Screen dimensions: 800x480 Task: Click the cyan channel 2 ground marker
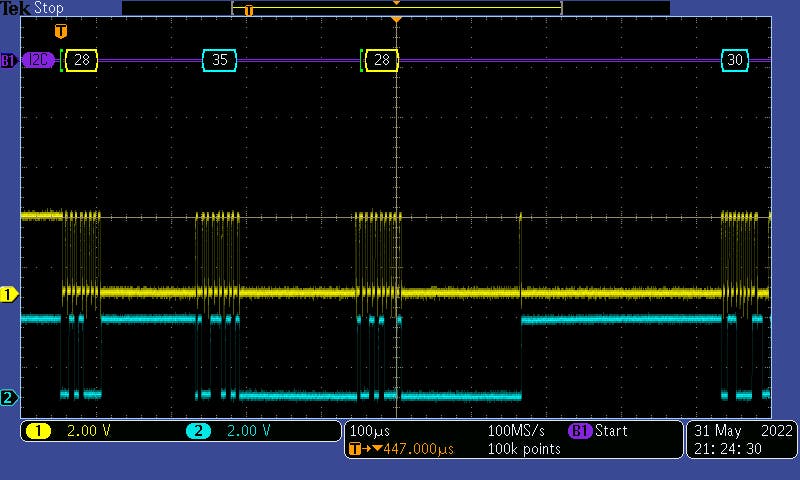[9, 398]
